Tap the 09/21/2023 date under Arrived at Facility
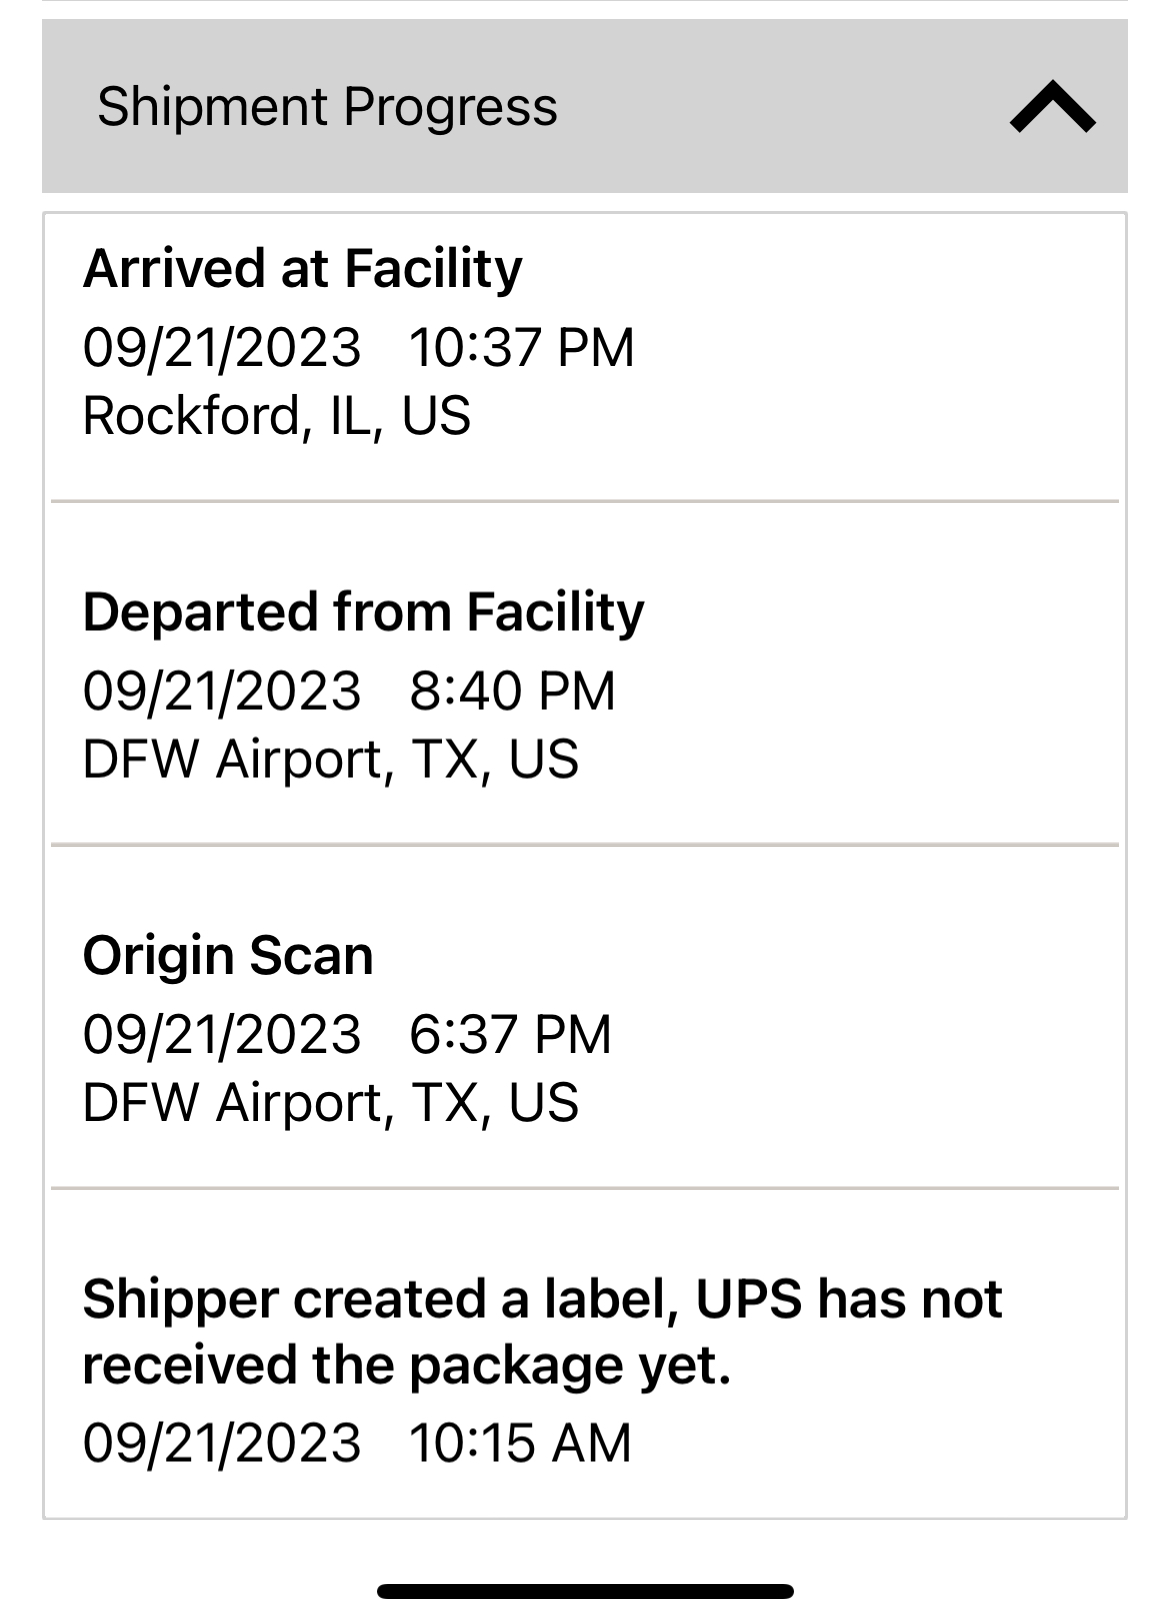 (221, 347)
